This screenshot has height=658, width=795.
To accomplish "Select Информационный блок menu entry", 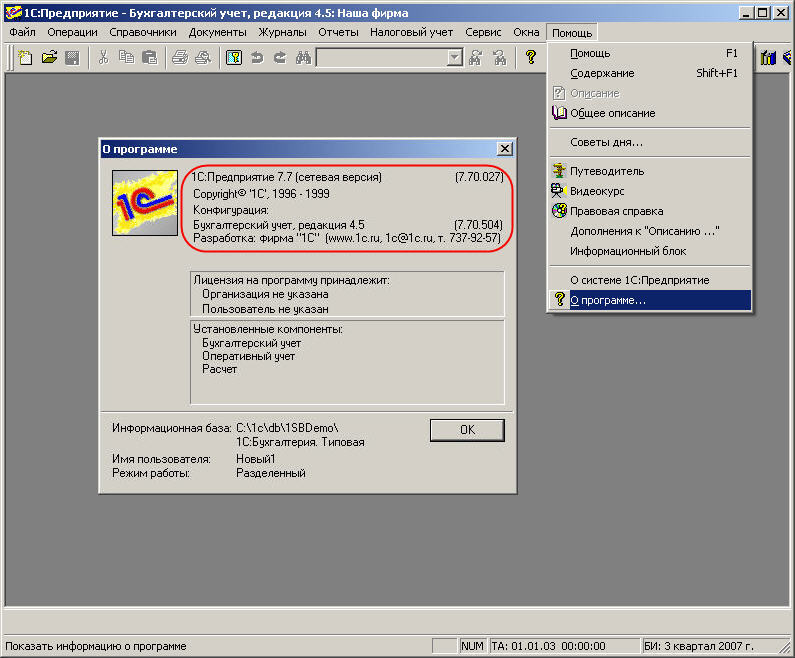I will pyautogui.click(x=650, y=251).
